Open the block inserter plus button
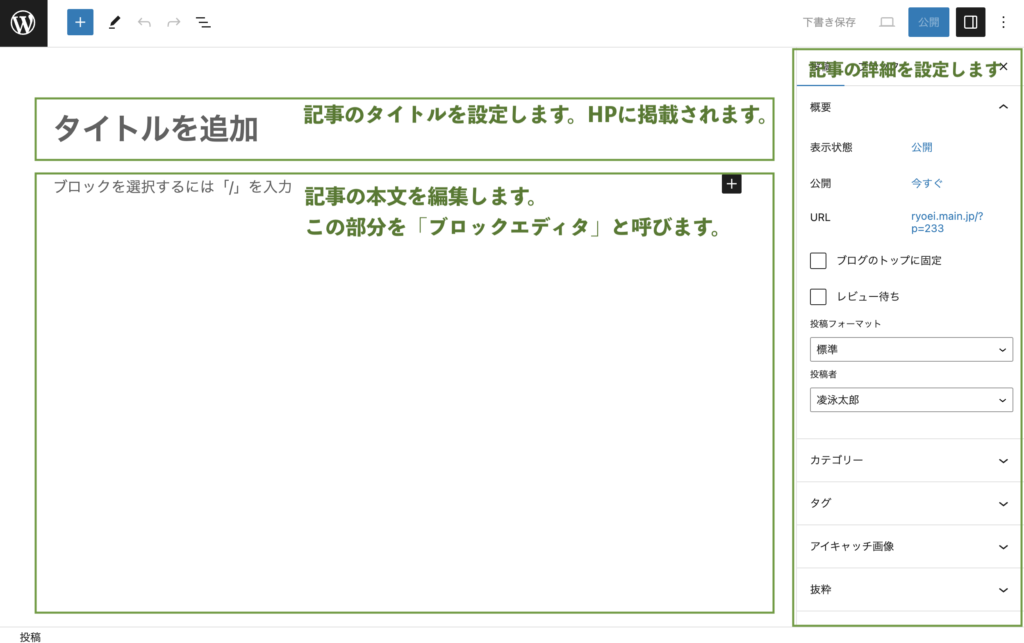The image size is (1024, 643). pyautogui.click(x=80, y=22)
